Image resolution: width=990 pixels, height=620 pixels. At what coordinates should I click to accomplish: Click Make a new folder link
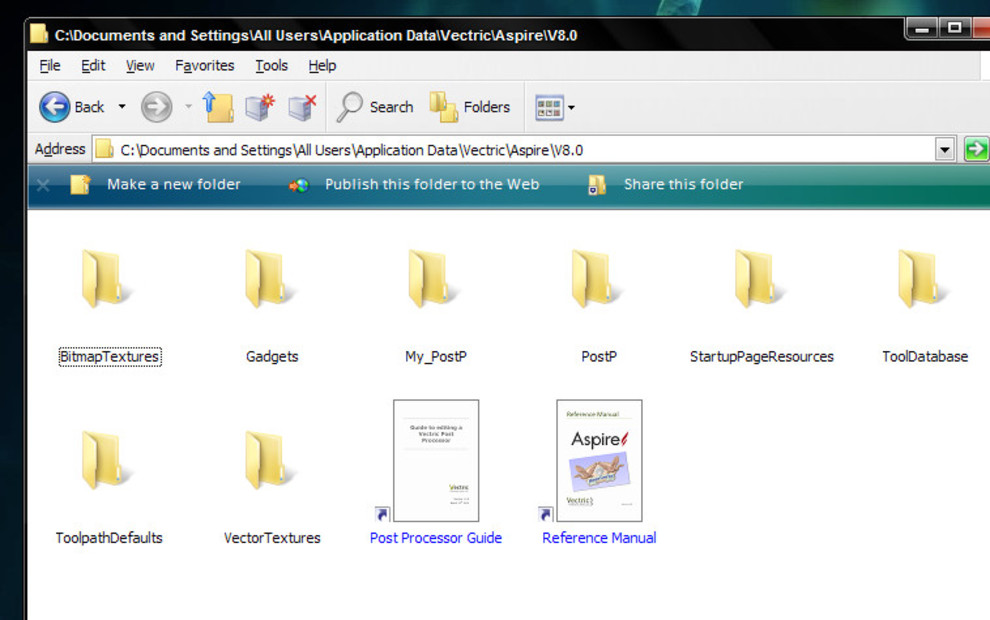click(x=174, y=184)
